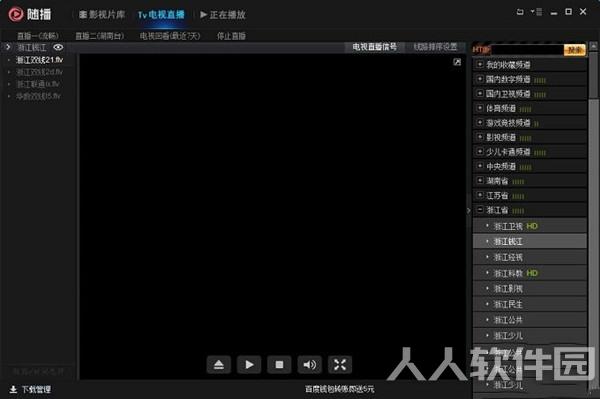600x399 pixels.
Task: Minimize the 随播 window
Action: (x=553, y=13)
